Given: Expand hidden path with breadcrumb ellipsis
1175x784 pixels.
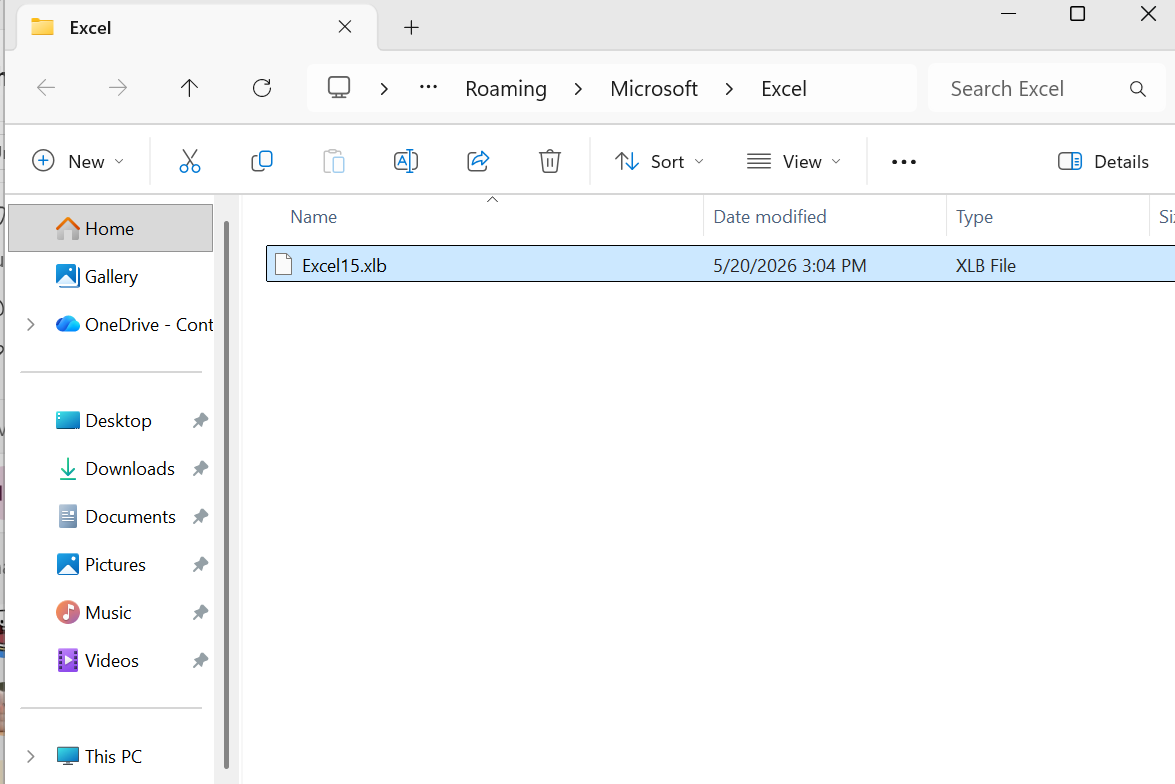Looking at the screenshot, I should (x=429, y=88).
